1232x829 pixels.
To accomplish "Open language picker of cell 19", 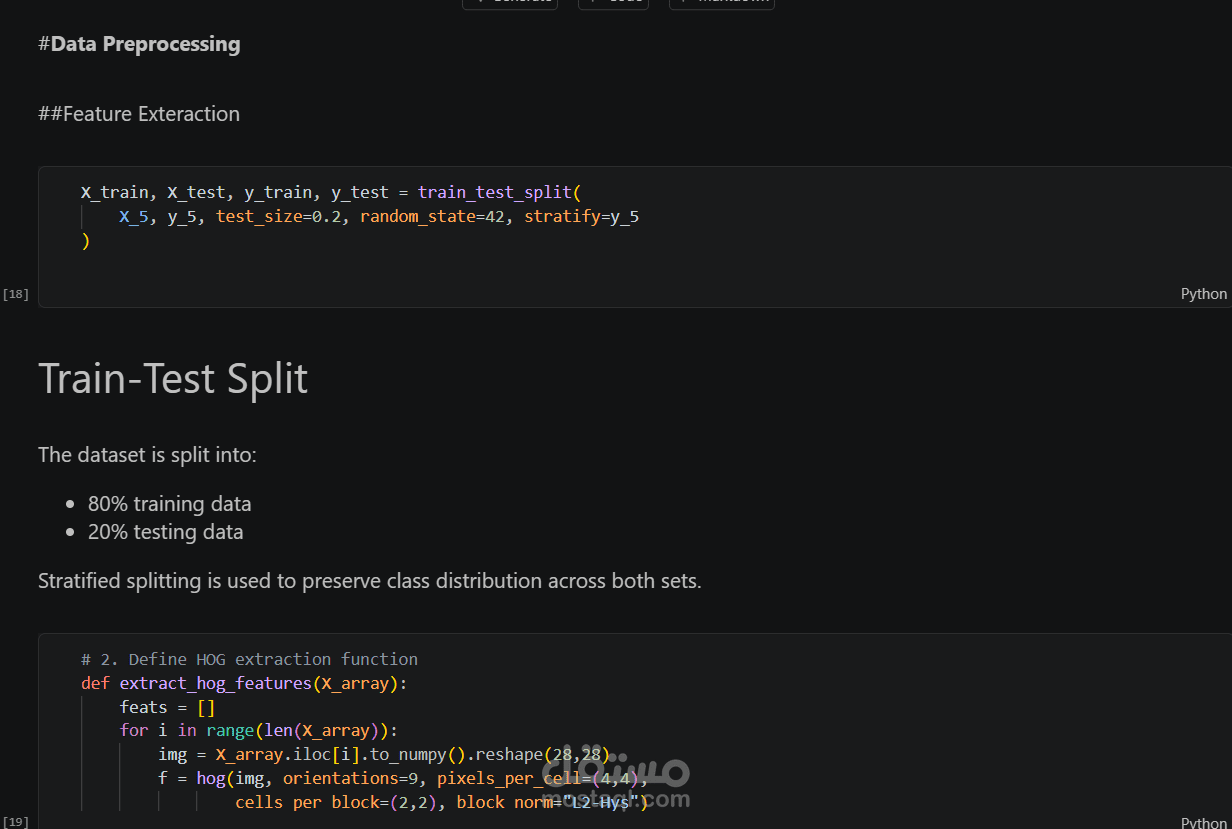I will [x=1203, y=822].
